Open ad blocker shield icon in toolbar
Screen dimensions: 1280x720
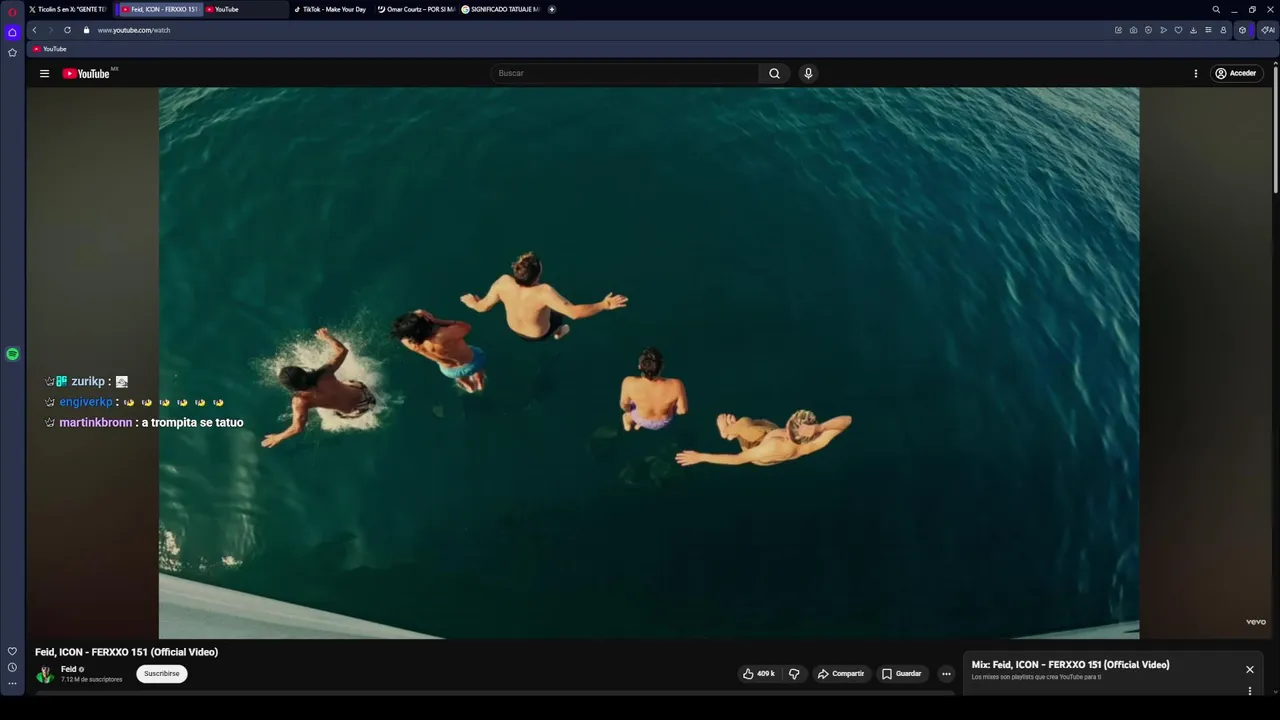tap(1148, 30)
